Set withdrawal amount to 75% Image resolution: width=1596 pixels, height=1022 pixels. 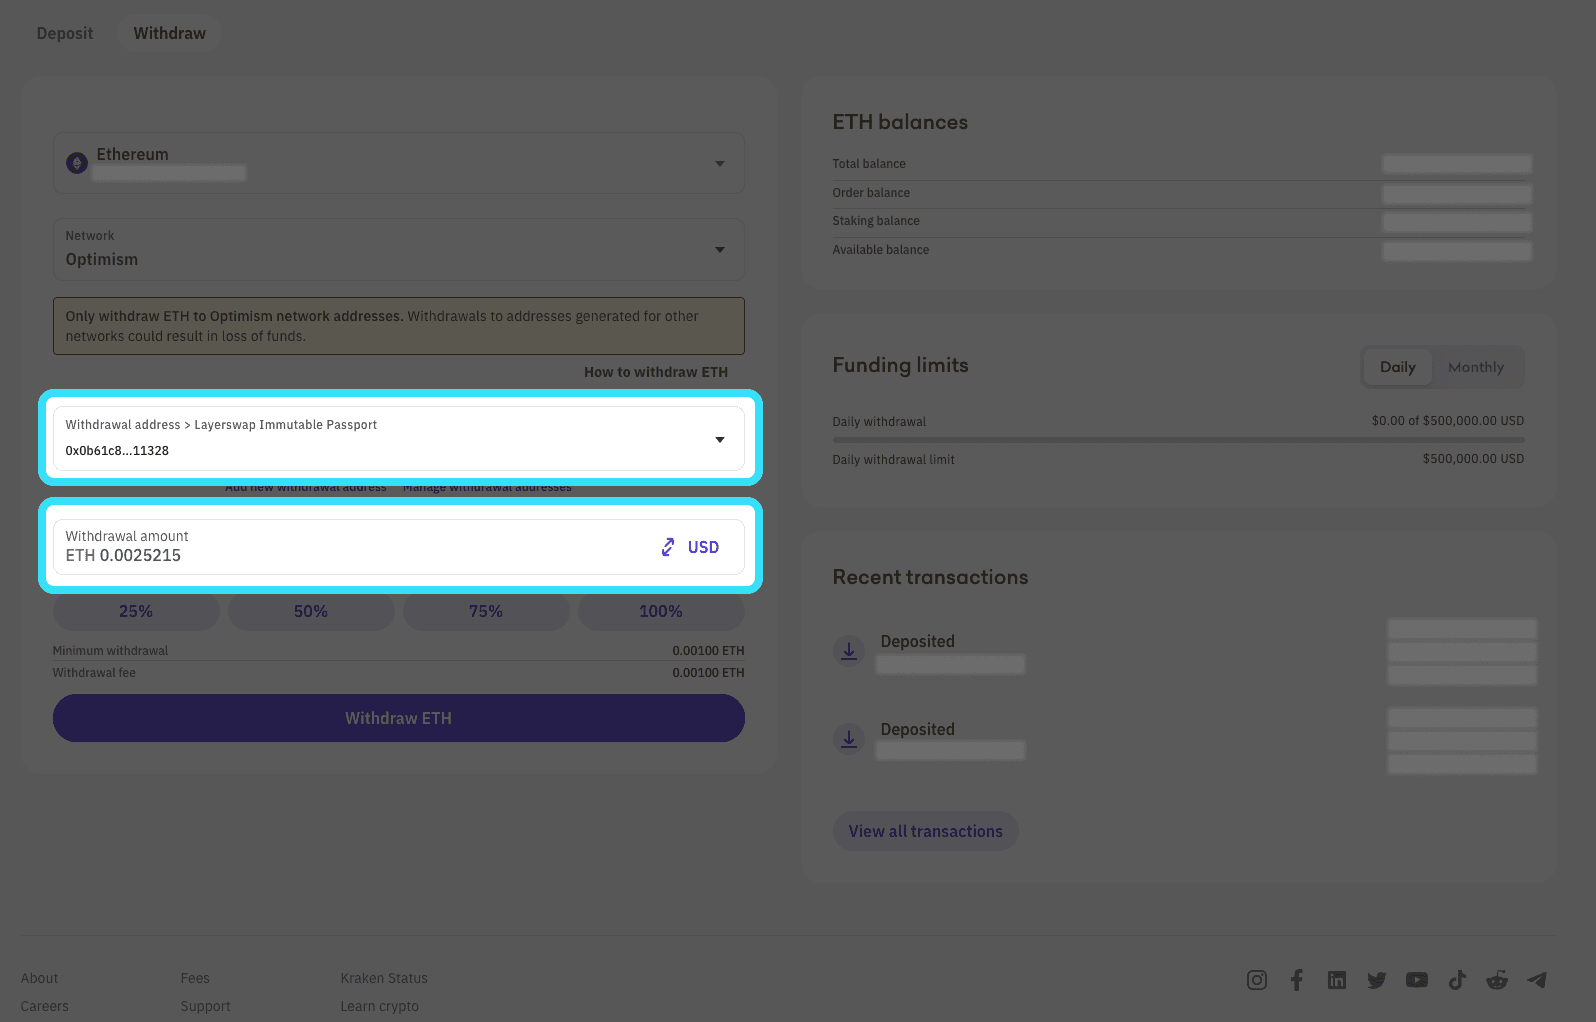click(486, 611)
